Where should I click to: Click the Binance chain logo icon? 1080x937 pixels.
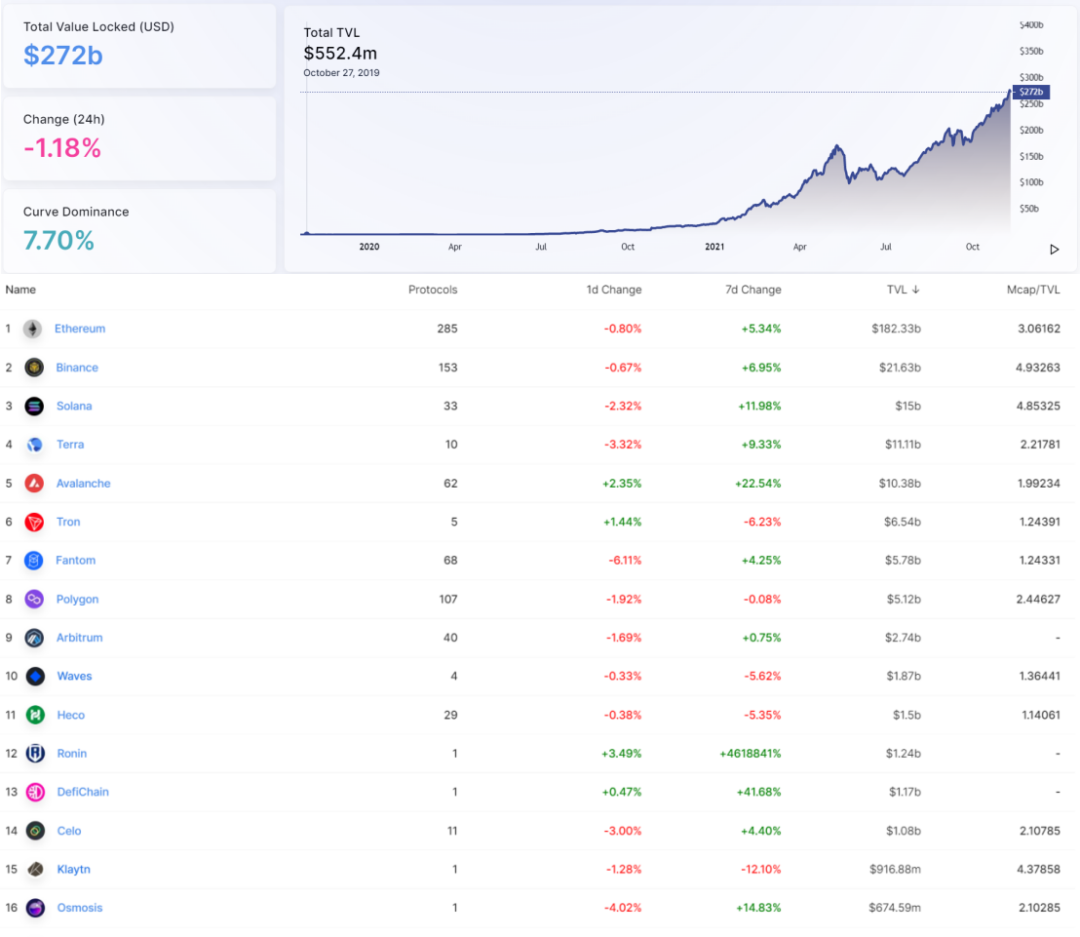(x=34, y=367)
